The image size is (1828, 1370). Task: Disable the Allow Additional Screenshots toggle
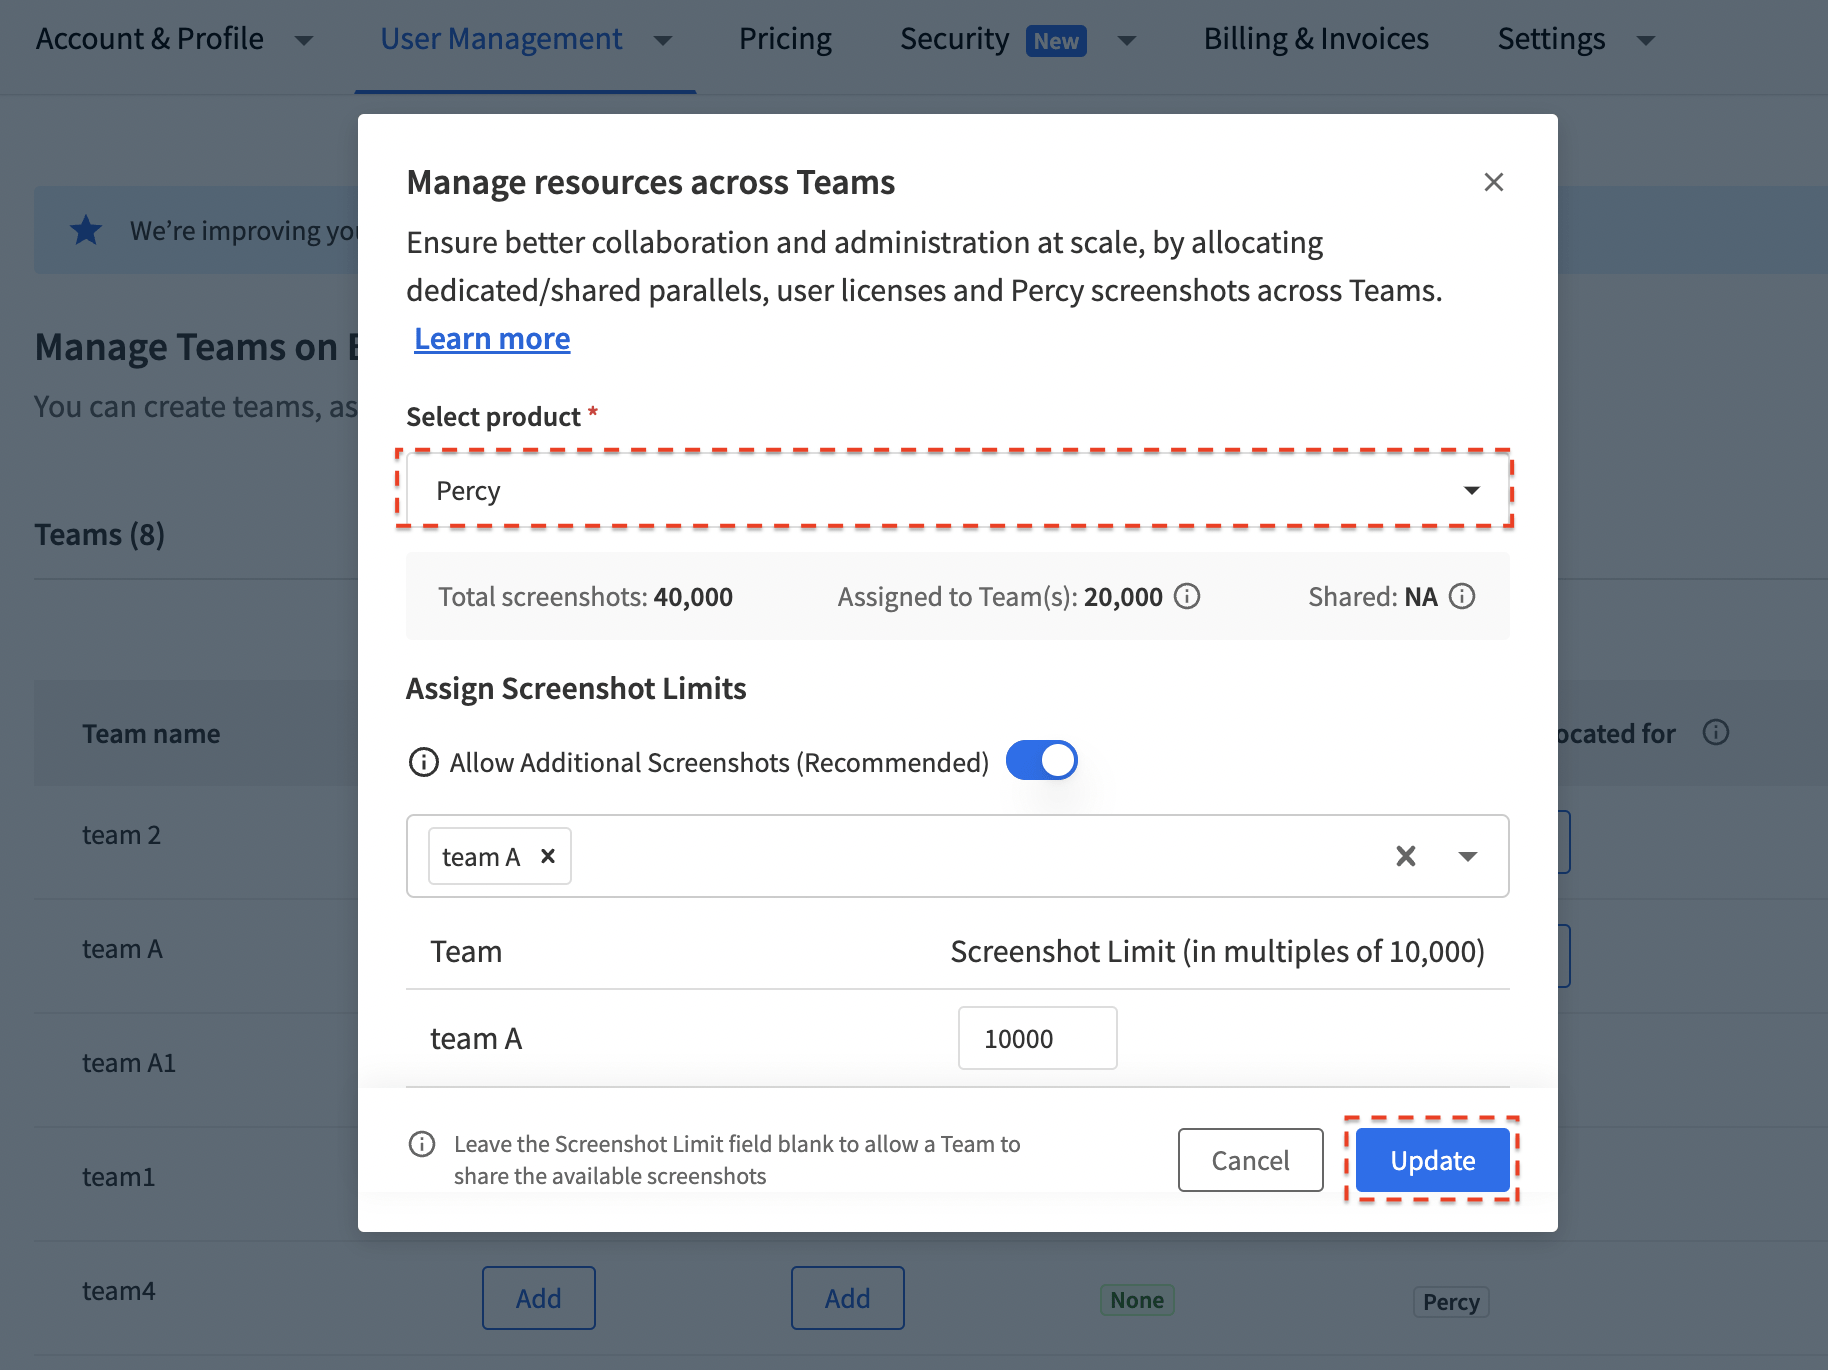[x=1041, y=760]
